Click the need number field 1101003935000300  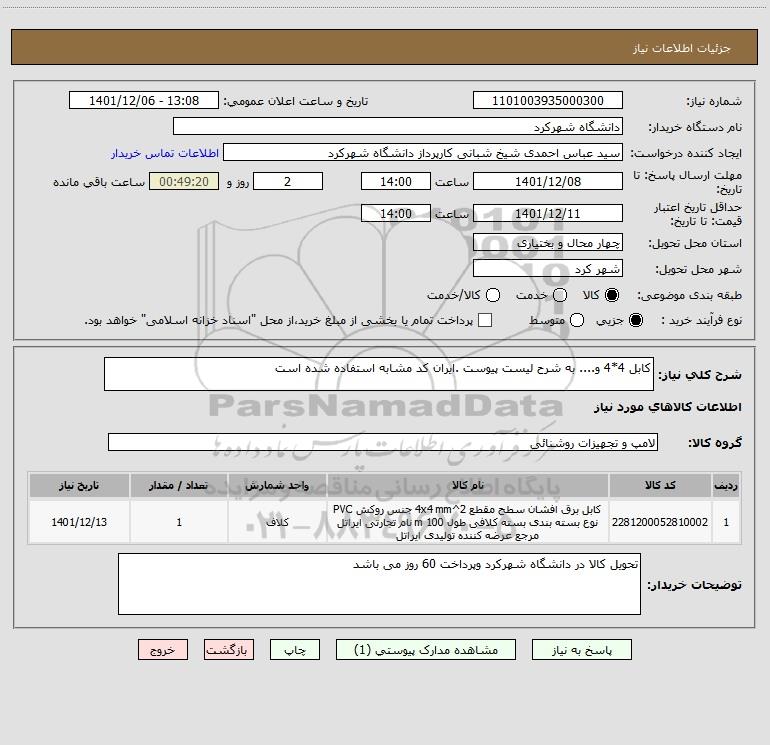coord(548,100)
